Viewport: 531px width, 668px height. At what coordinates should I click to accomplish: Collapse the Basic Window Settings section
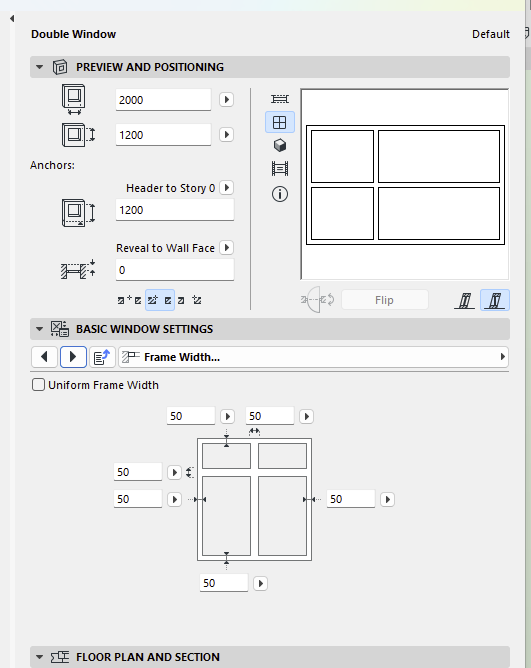(40, 329)
